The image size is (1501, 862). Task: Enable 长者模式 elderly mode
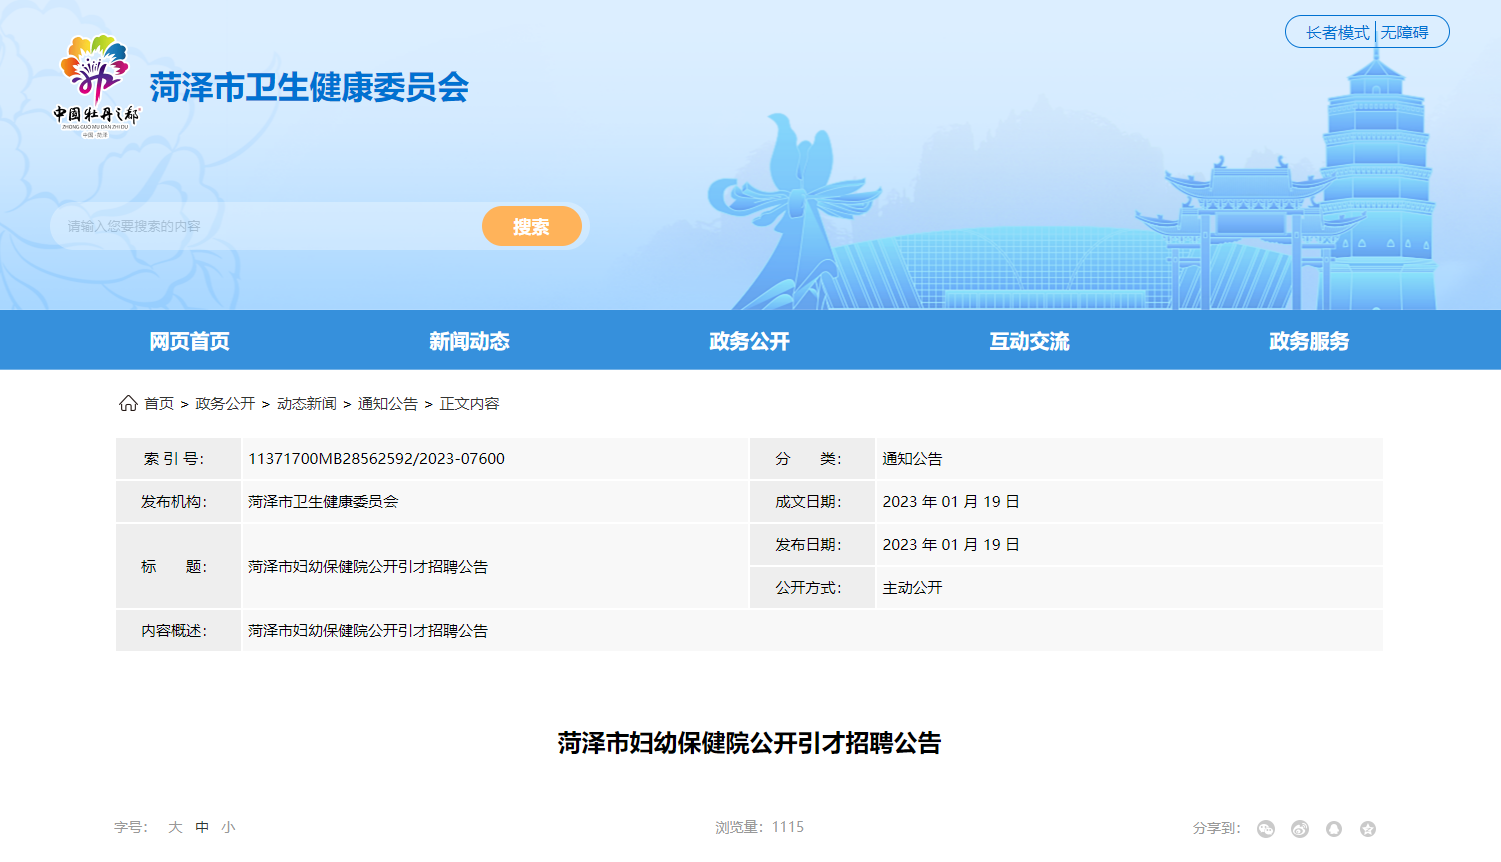(1337, 32)
